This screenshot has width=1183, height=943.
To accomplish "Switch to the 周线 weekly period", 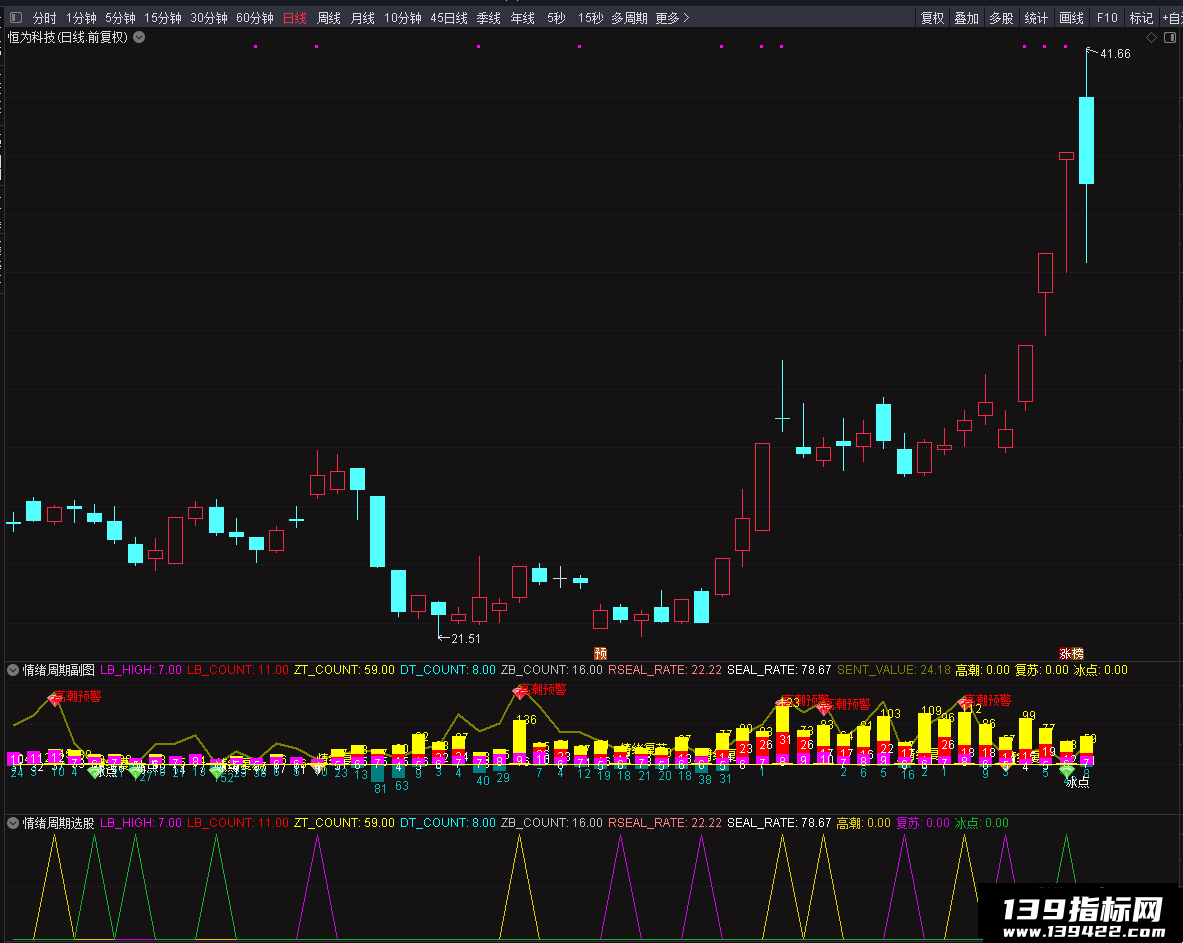I will click(x=329, y=17).
